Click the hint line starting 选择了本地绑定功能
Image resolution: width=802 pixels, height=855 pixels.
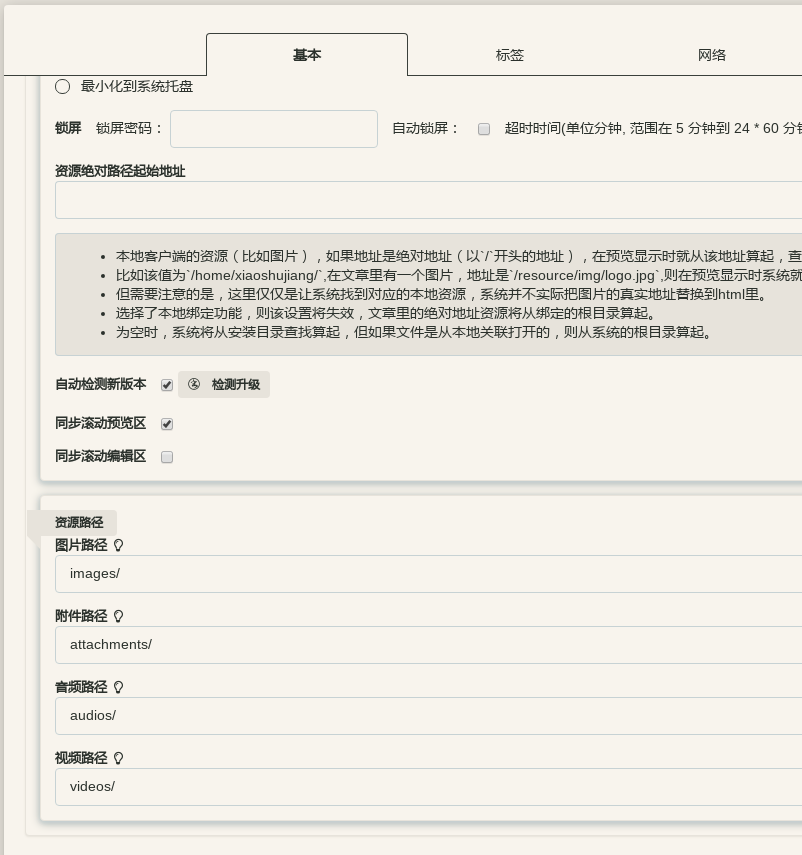coord(386,313)
